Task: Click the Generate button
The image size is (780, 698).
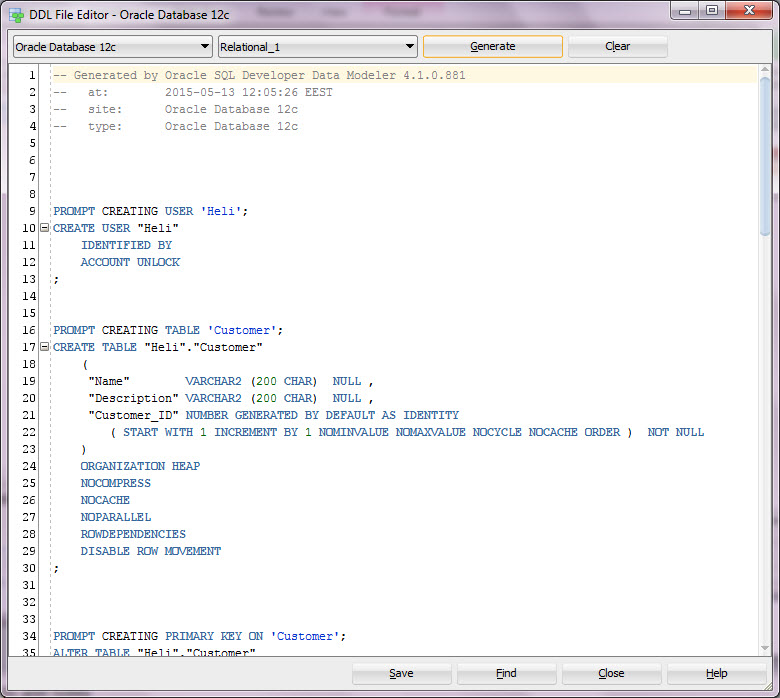Action: point(492,46)
